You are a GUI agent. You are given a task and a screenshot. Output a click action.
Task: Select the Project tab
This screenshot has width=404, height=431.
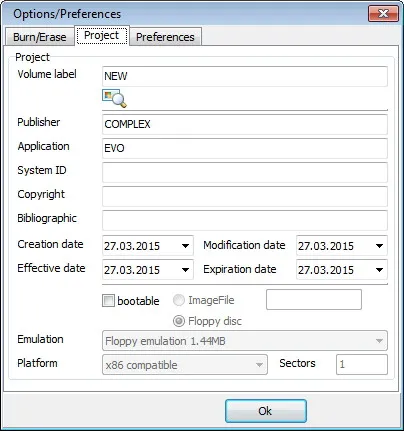(102, 35)
